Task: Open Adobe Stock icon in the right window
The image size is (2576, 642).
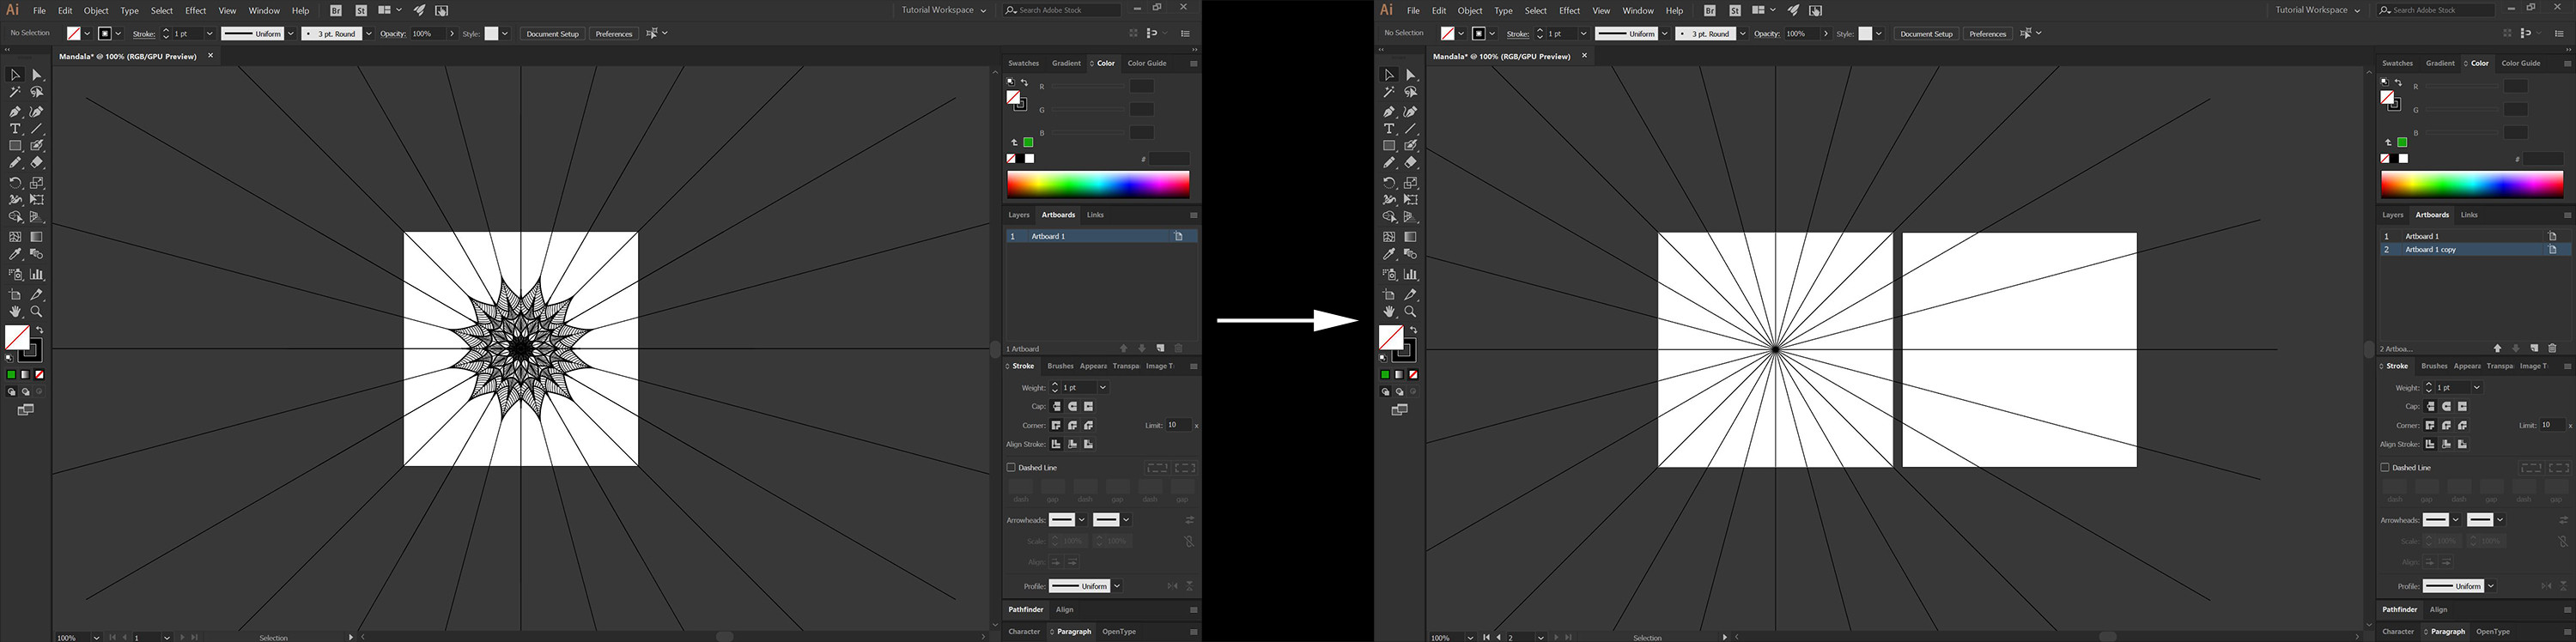Action: (x=1735, y=10)
